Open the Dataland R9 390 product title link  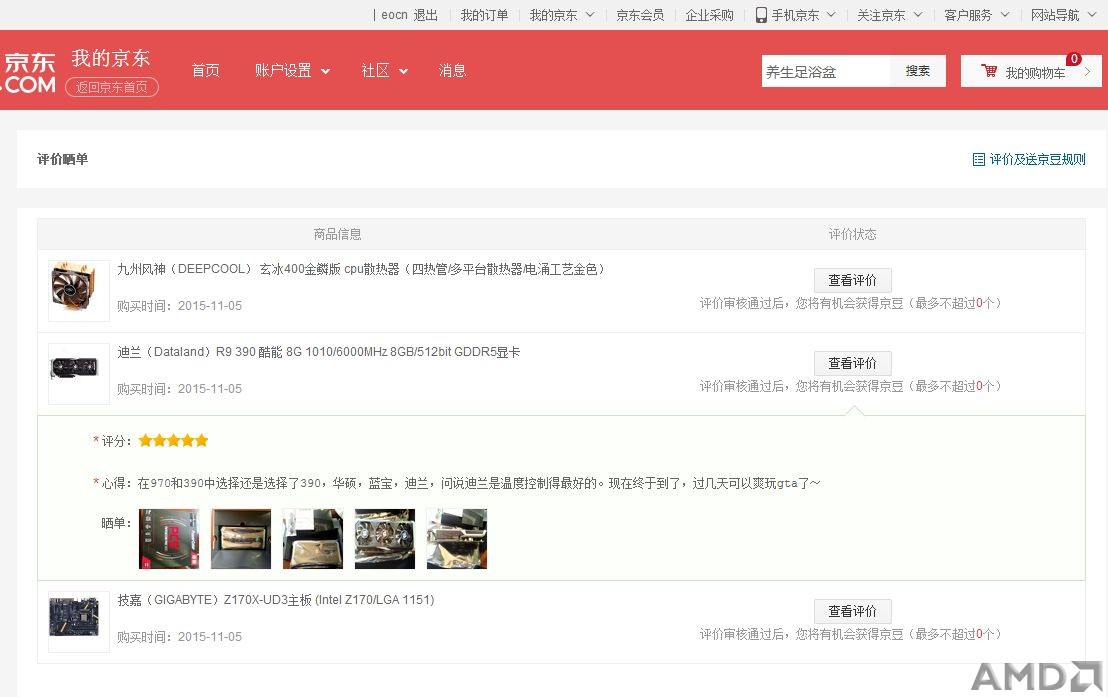(319, 351)
